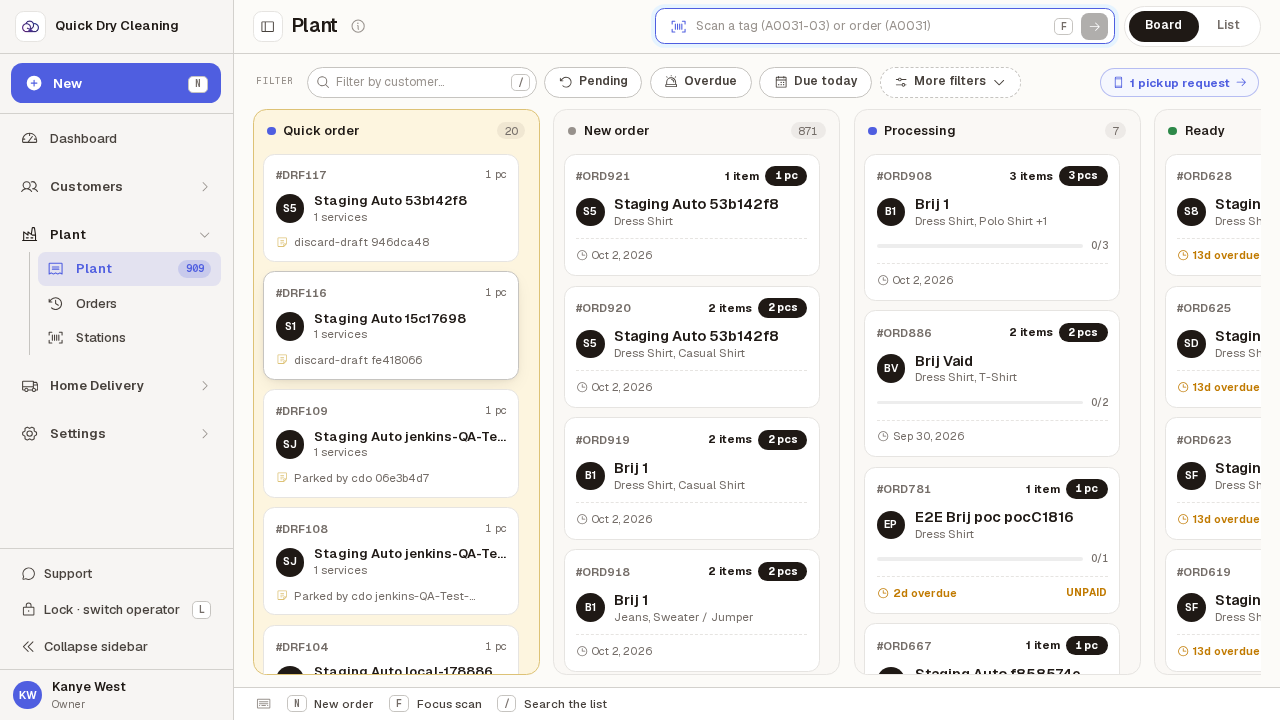Click the keyboard shortcuts icon in footer
The image size is (1280, 720).
[x=263, y=704]
